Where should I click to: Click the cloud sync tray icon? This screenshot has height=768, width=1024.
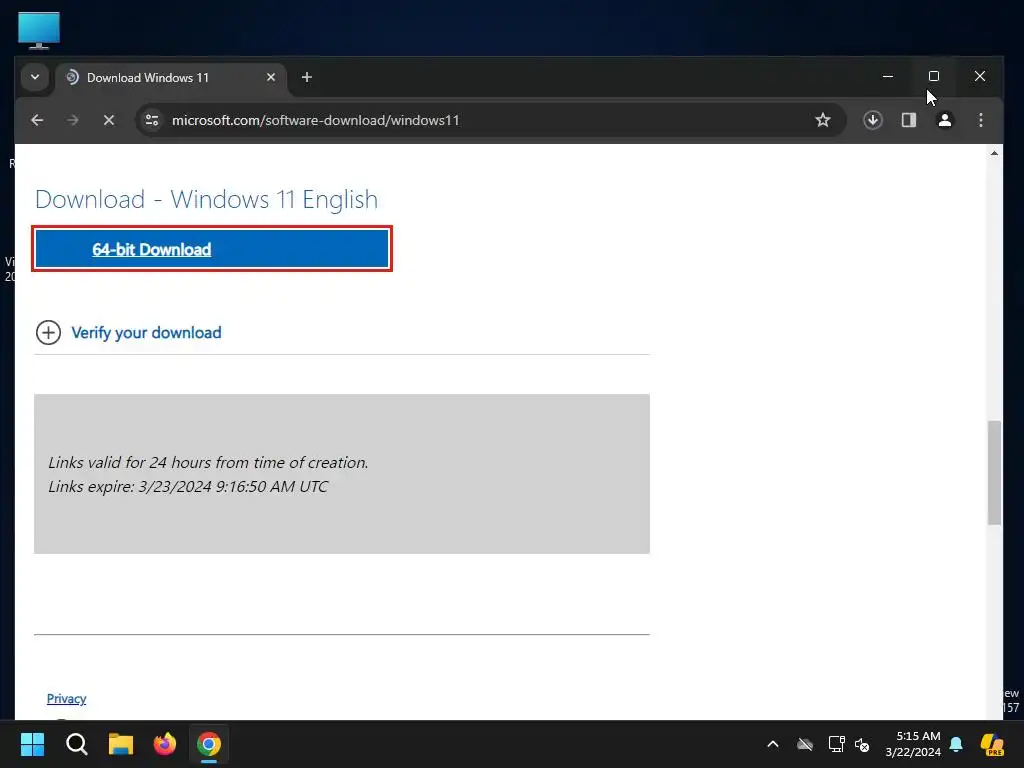point(805,744)
